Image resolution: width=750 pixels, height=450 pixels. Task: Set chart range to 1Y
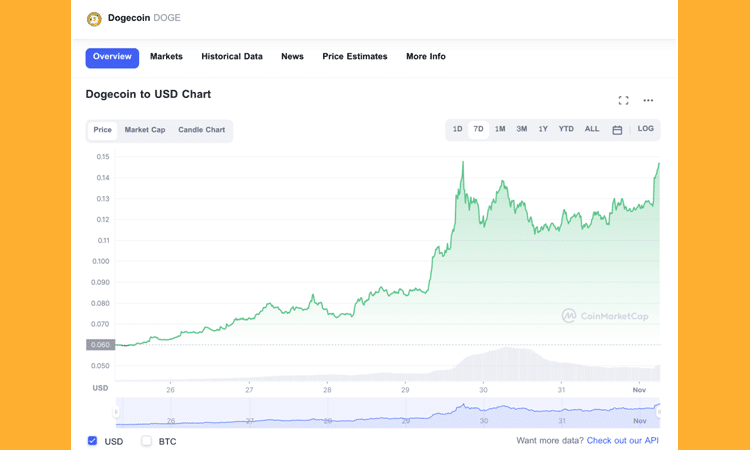[543, 129]
